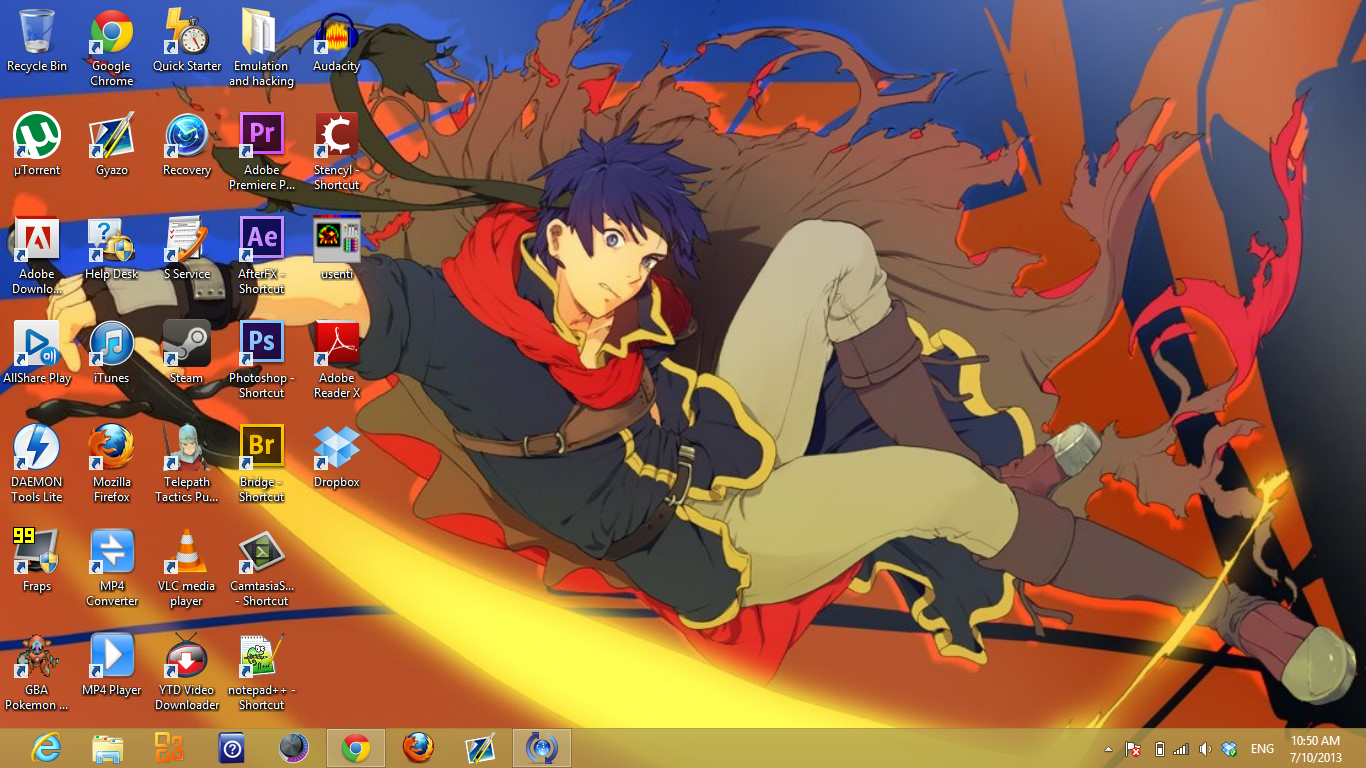This screenshot has height=768, width=1366.
Task: Click the Gyazo taskbar icon
Action: [480, 748]
